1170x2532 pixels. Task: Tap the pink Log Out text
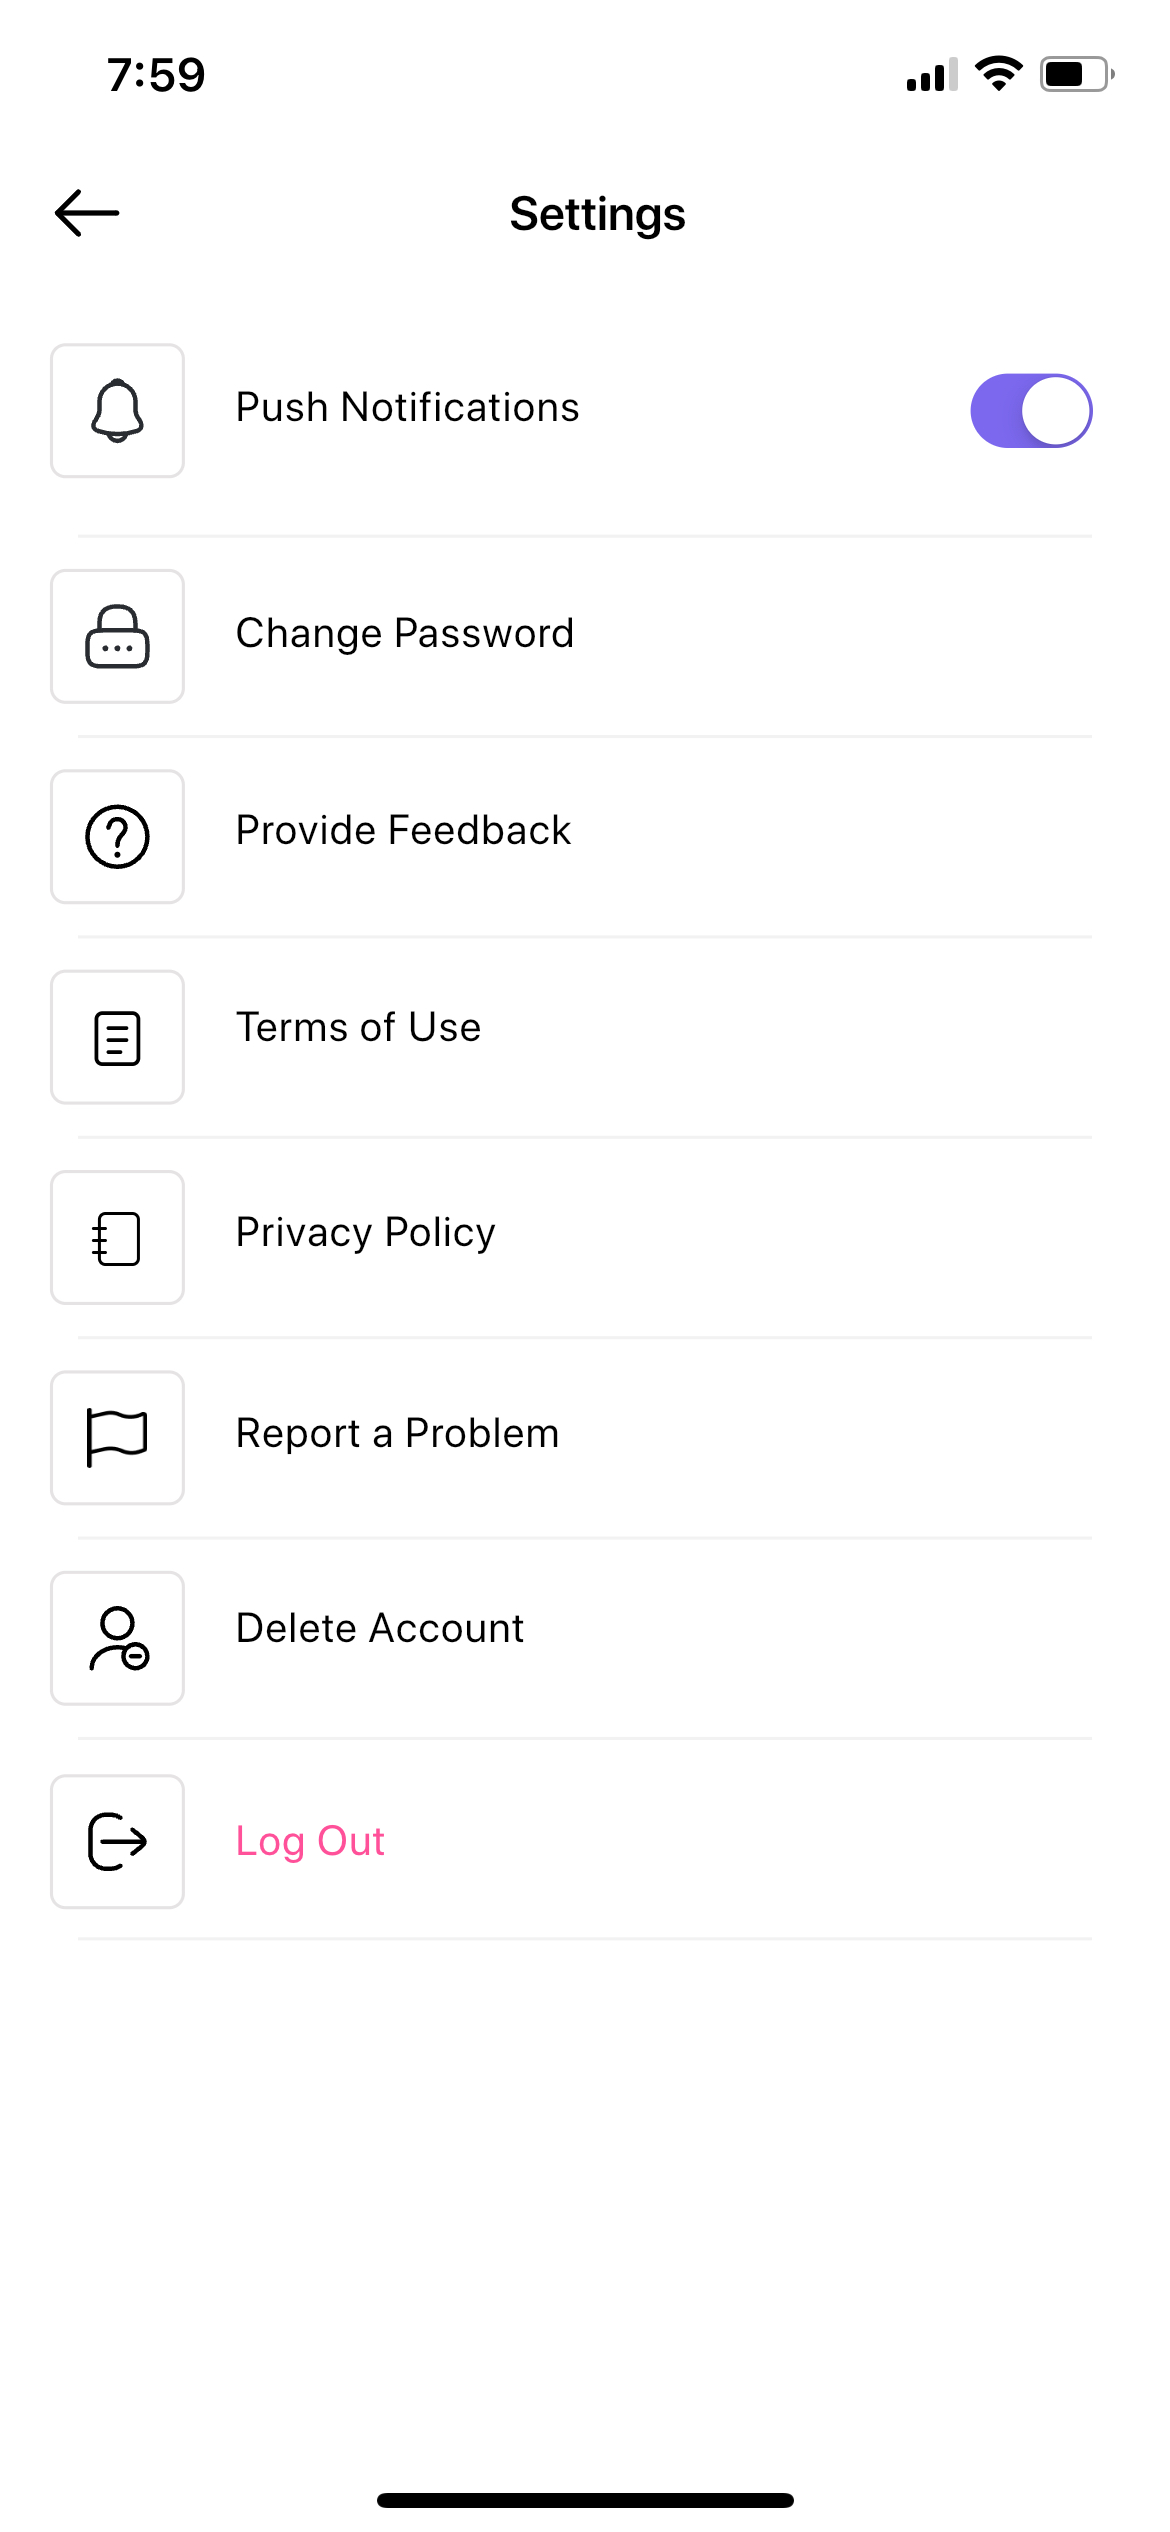coord(310,1842)
